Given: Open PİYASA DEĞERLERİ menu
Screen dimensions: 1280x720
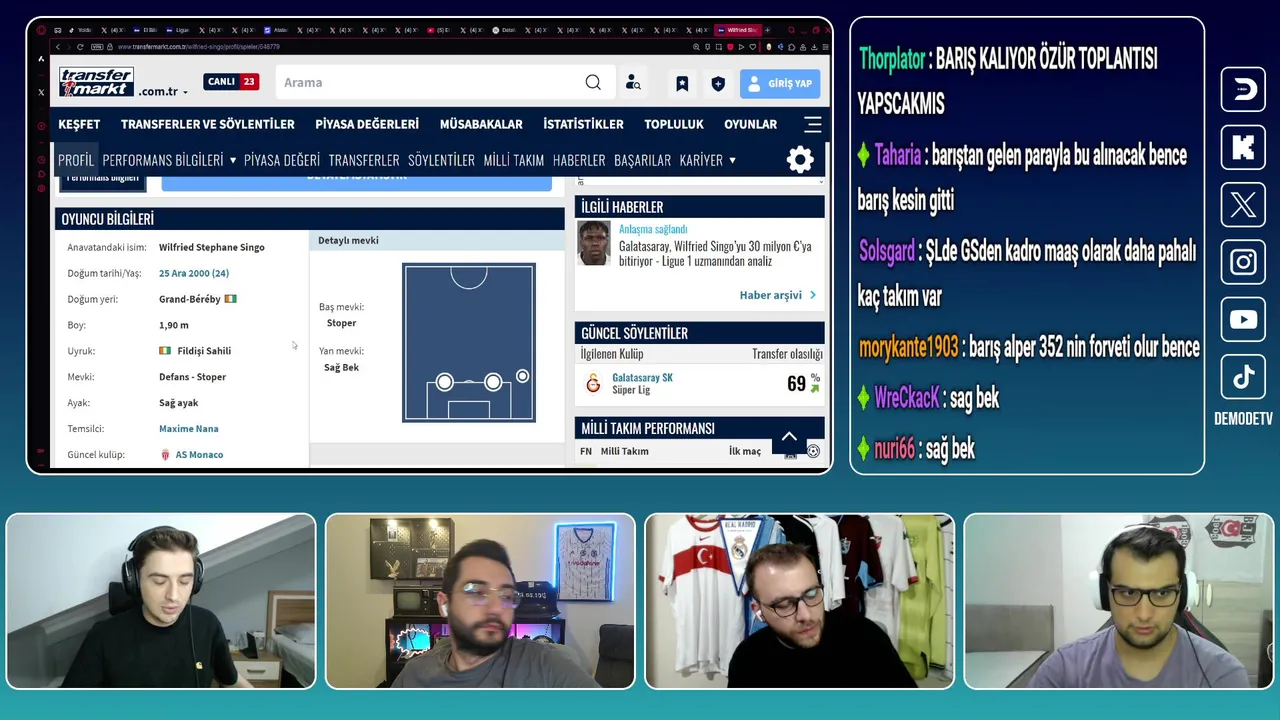Looking at the screenshot, I should [x=367, y=124].
